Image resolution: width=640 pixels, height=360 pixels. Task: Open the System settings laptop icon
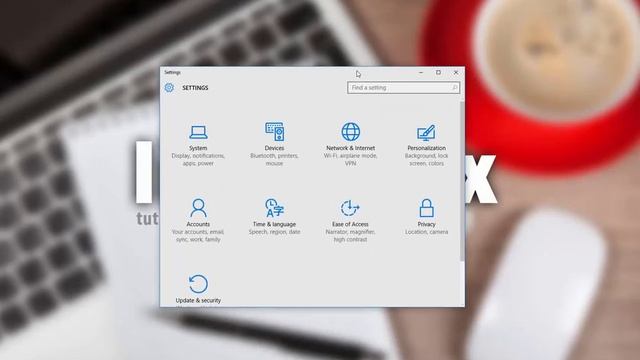click(198, 132)
